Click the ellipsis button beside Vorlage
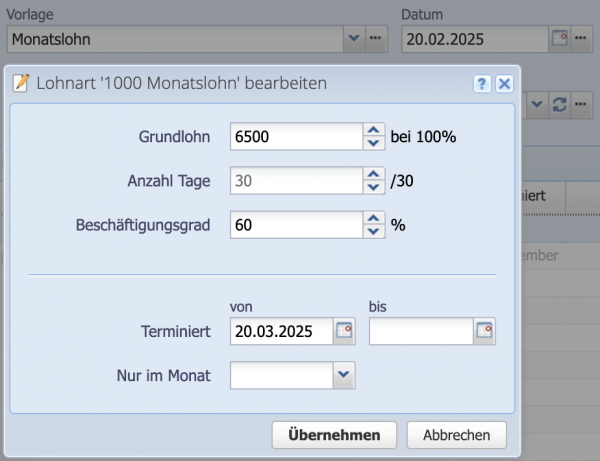This screenshot has height=461, width=600. 376,39
